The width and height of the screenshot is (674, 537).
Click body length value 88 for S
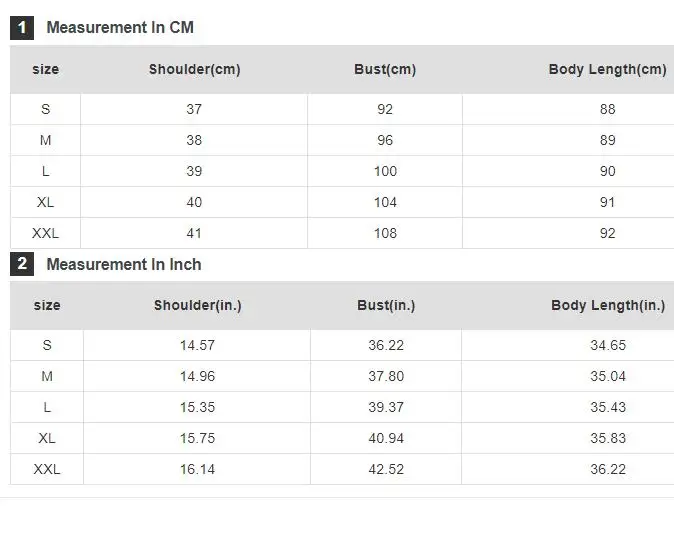tap(608, 109)
